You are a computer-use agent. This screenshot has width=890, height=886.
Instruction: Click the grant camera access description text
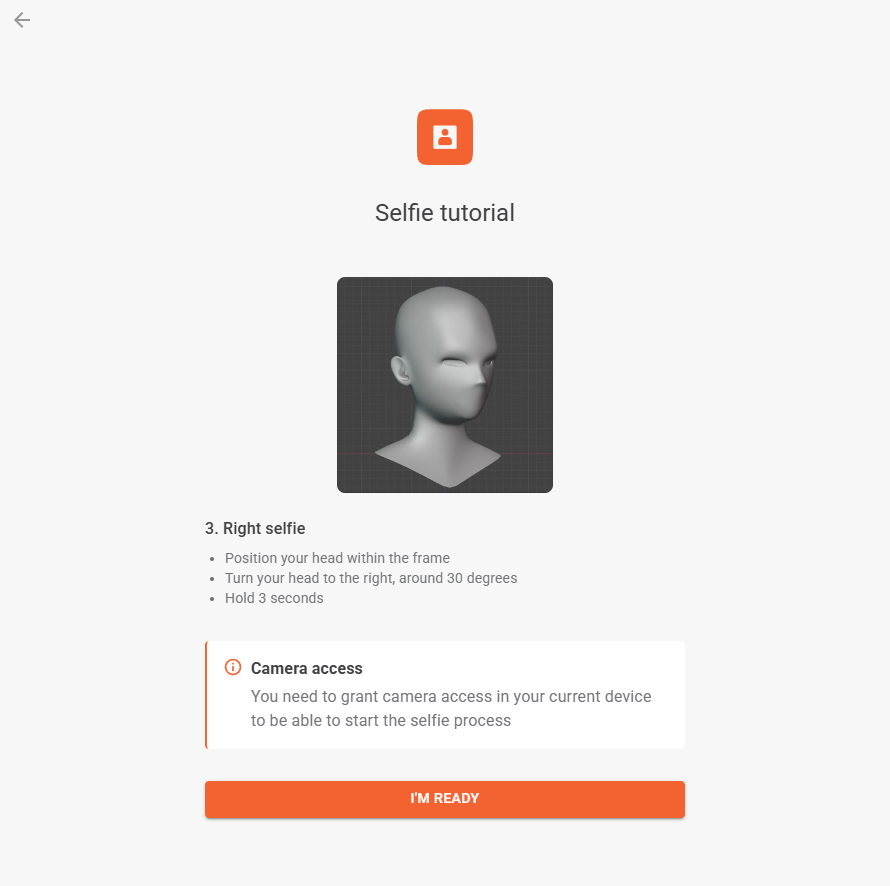[451, 708]
